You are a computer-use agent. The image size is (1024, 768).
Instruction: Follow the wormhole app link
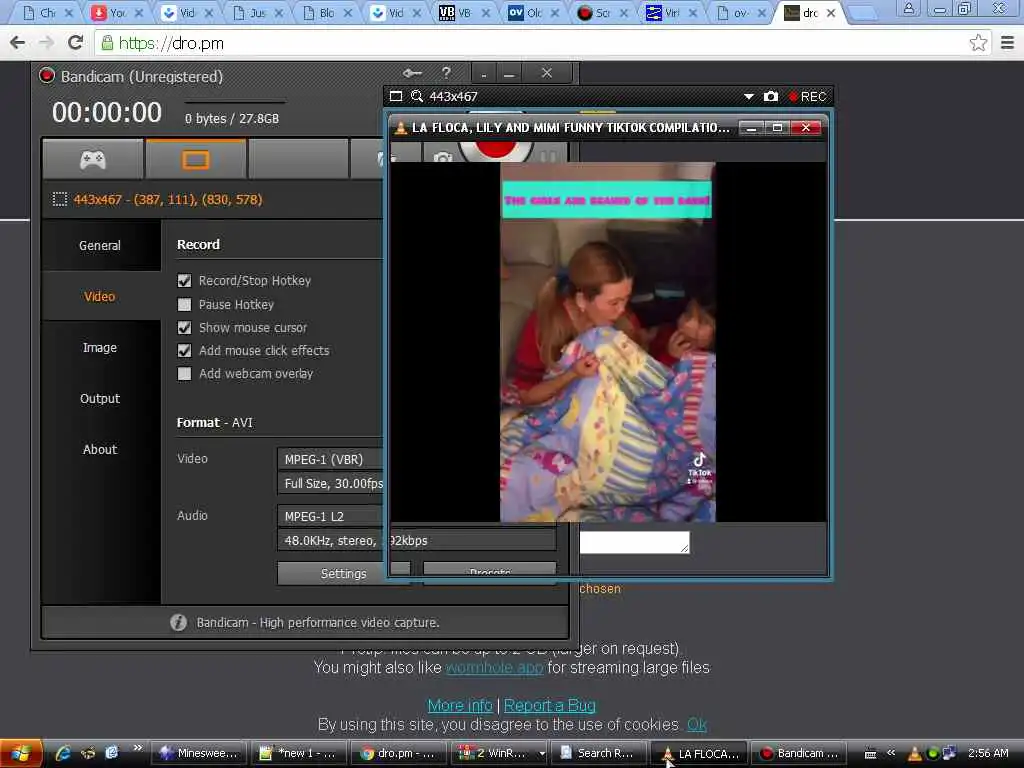coord(494,667)
